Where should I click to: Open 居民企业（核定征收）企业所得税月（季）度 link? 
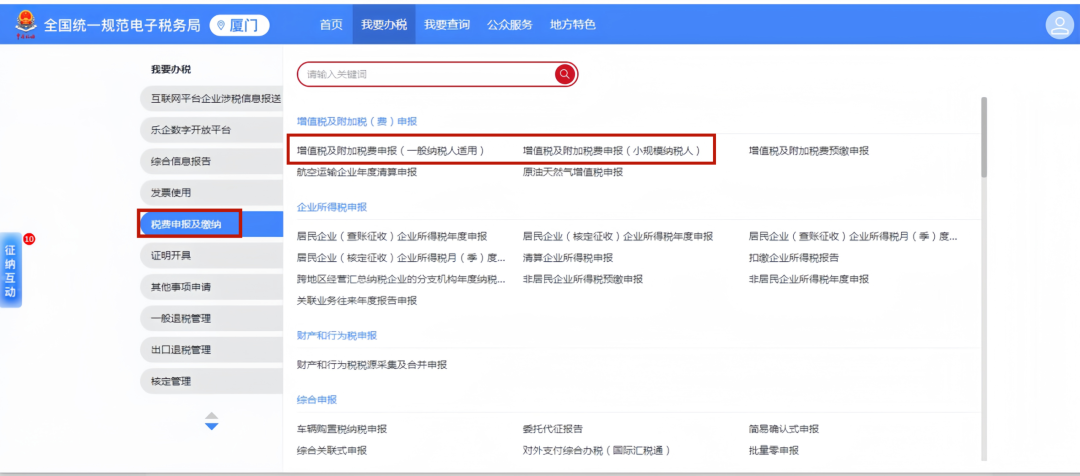(x=401, y=258)
